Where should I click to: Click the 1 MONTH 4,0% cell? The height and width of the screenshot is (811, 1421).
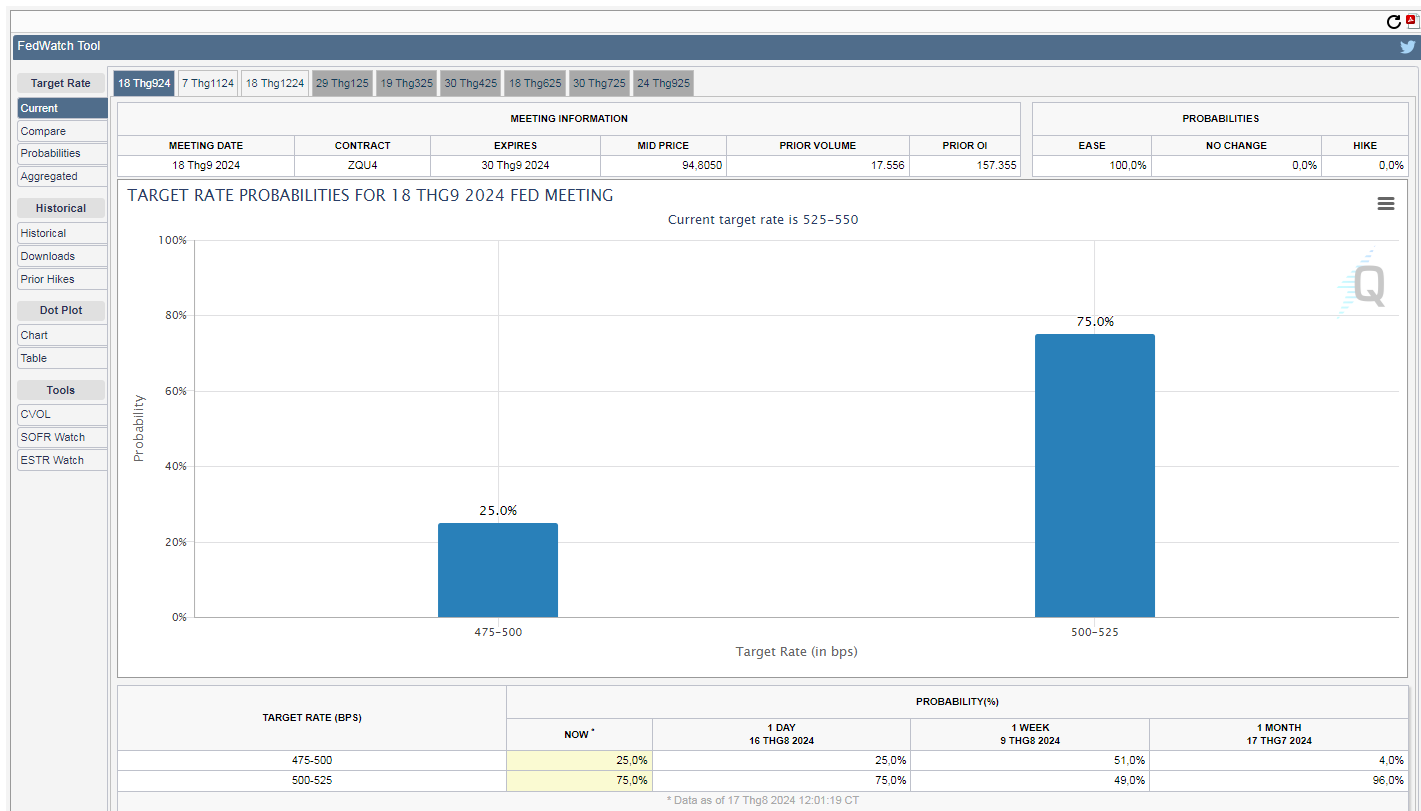(1278, 760)
